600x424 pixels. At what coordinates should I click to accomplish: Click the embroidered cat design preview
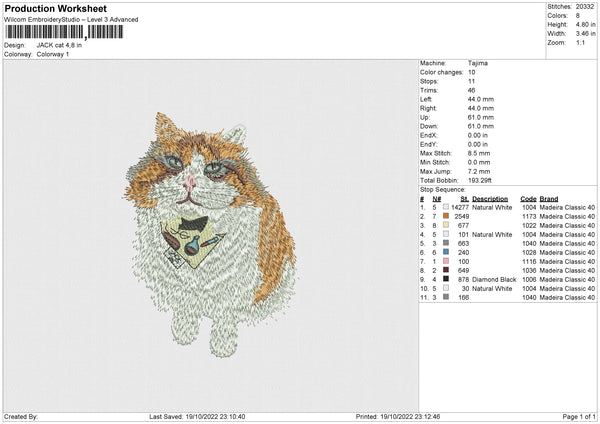pyautogui.click(x=210, y=234)
